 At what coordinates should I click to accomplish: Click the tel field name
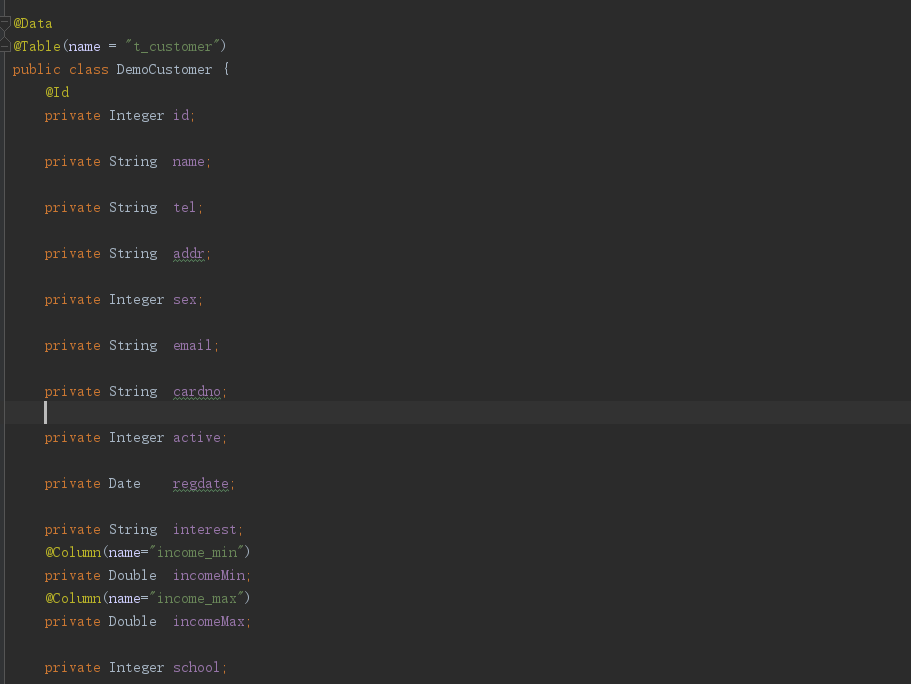[x=185, y=208]
